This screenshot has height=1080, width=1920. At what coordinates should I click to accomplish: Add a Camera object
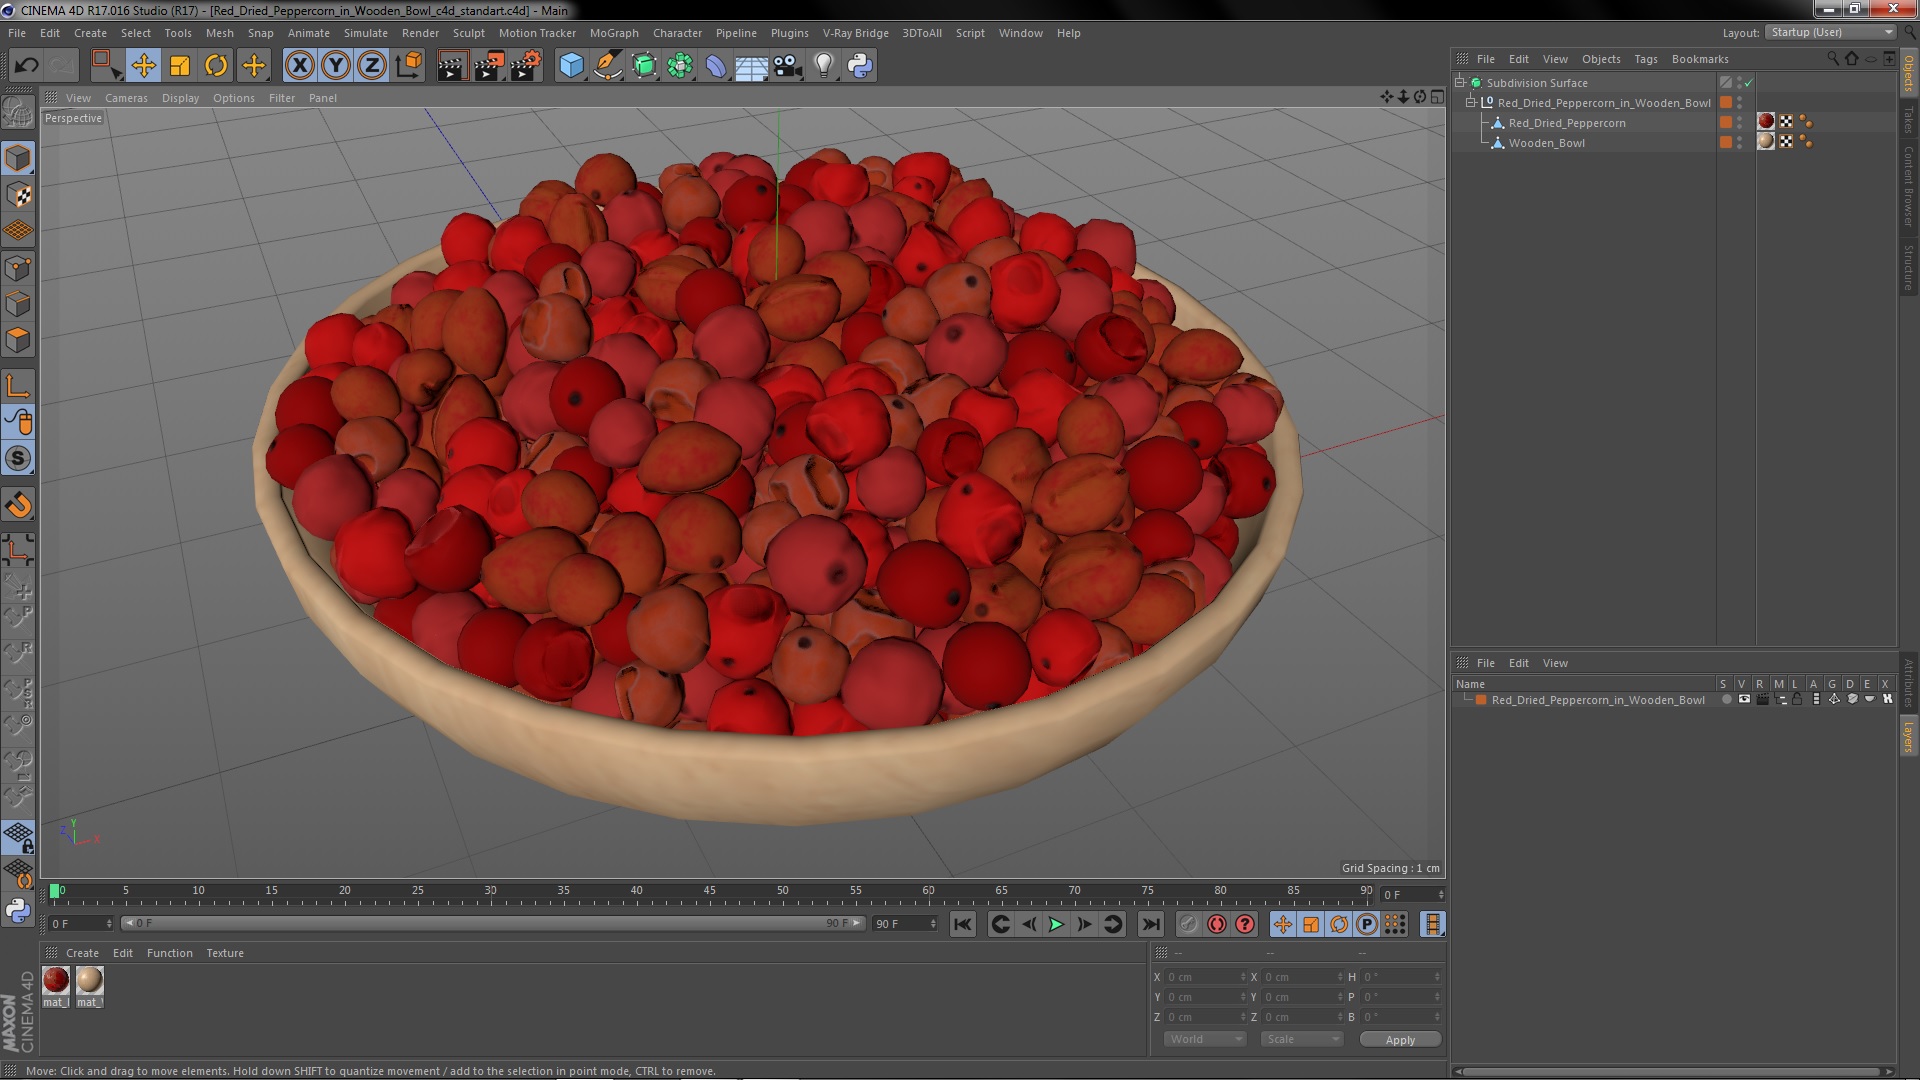pos(788,66)
